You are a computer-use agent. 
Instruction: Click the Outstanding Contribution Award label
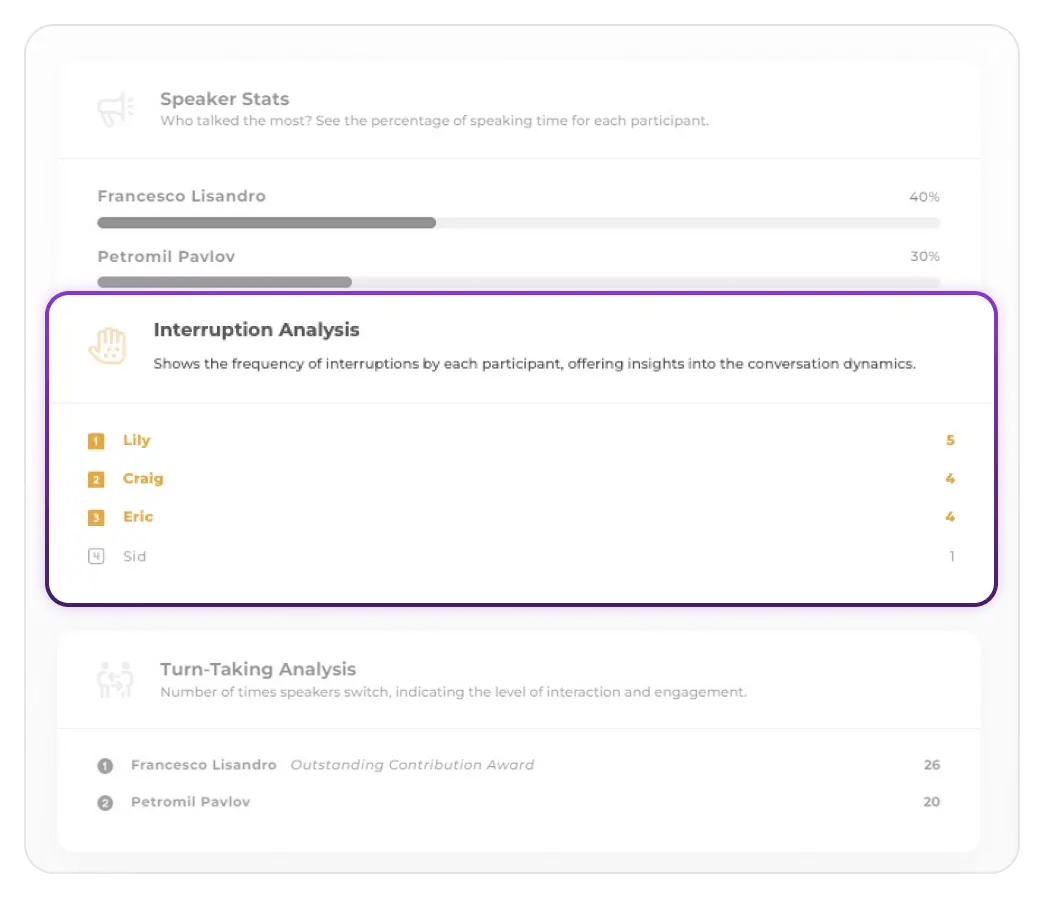(412, 765)
